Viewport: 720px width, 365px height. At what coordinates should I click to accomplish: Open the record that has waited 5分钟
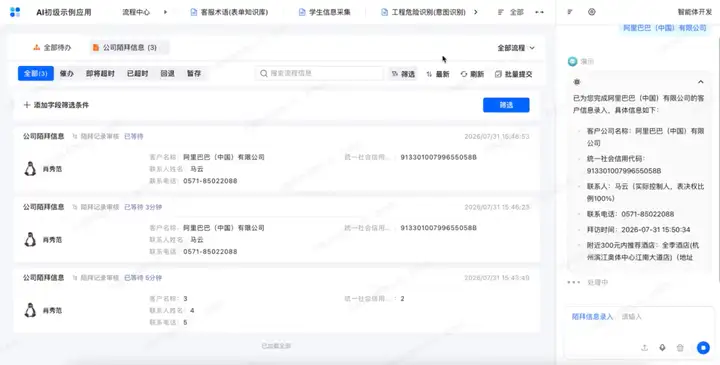tap(276, 301)
